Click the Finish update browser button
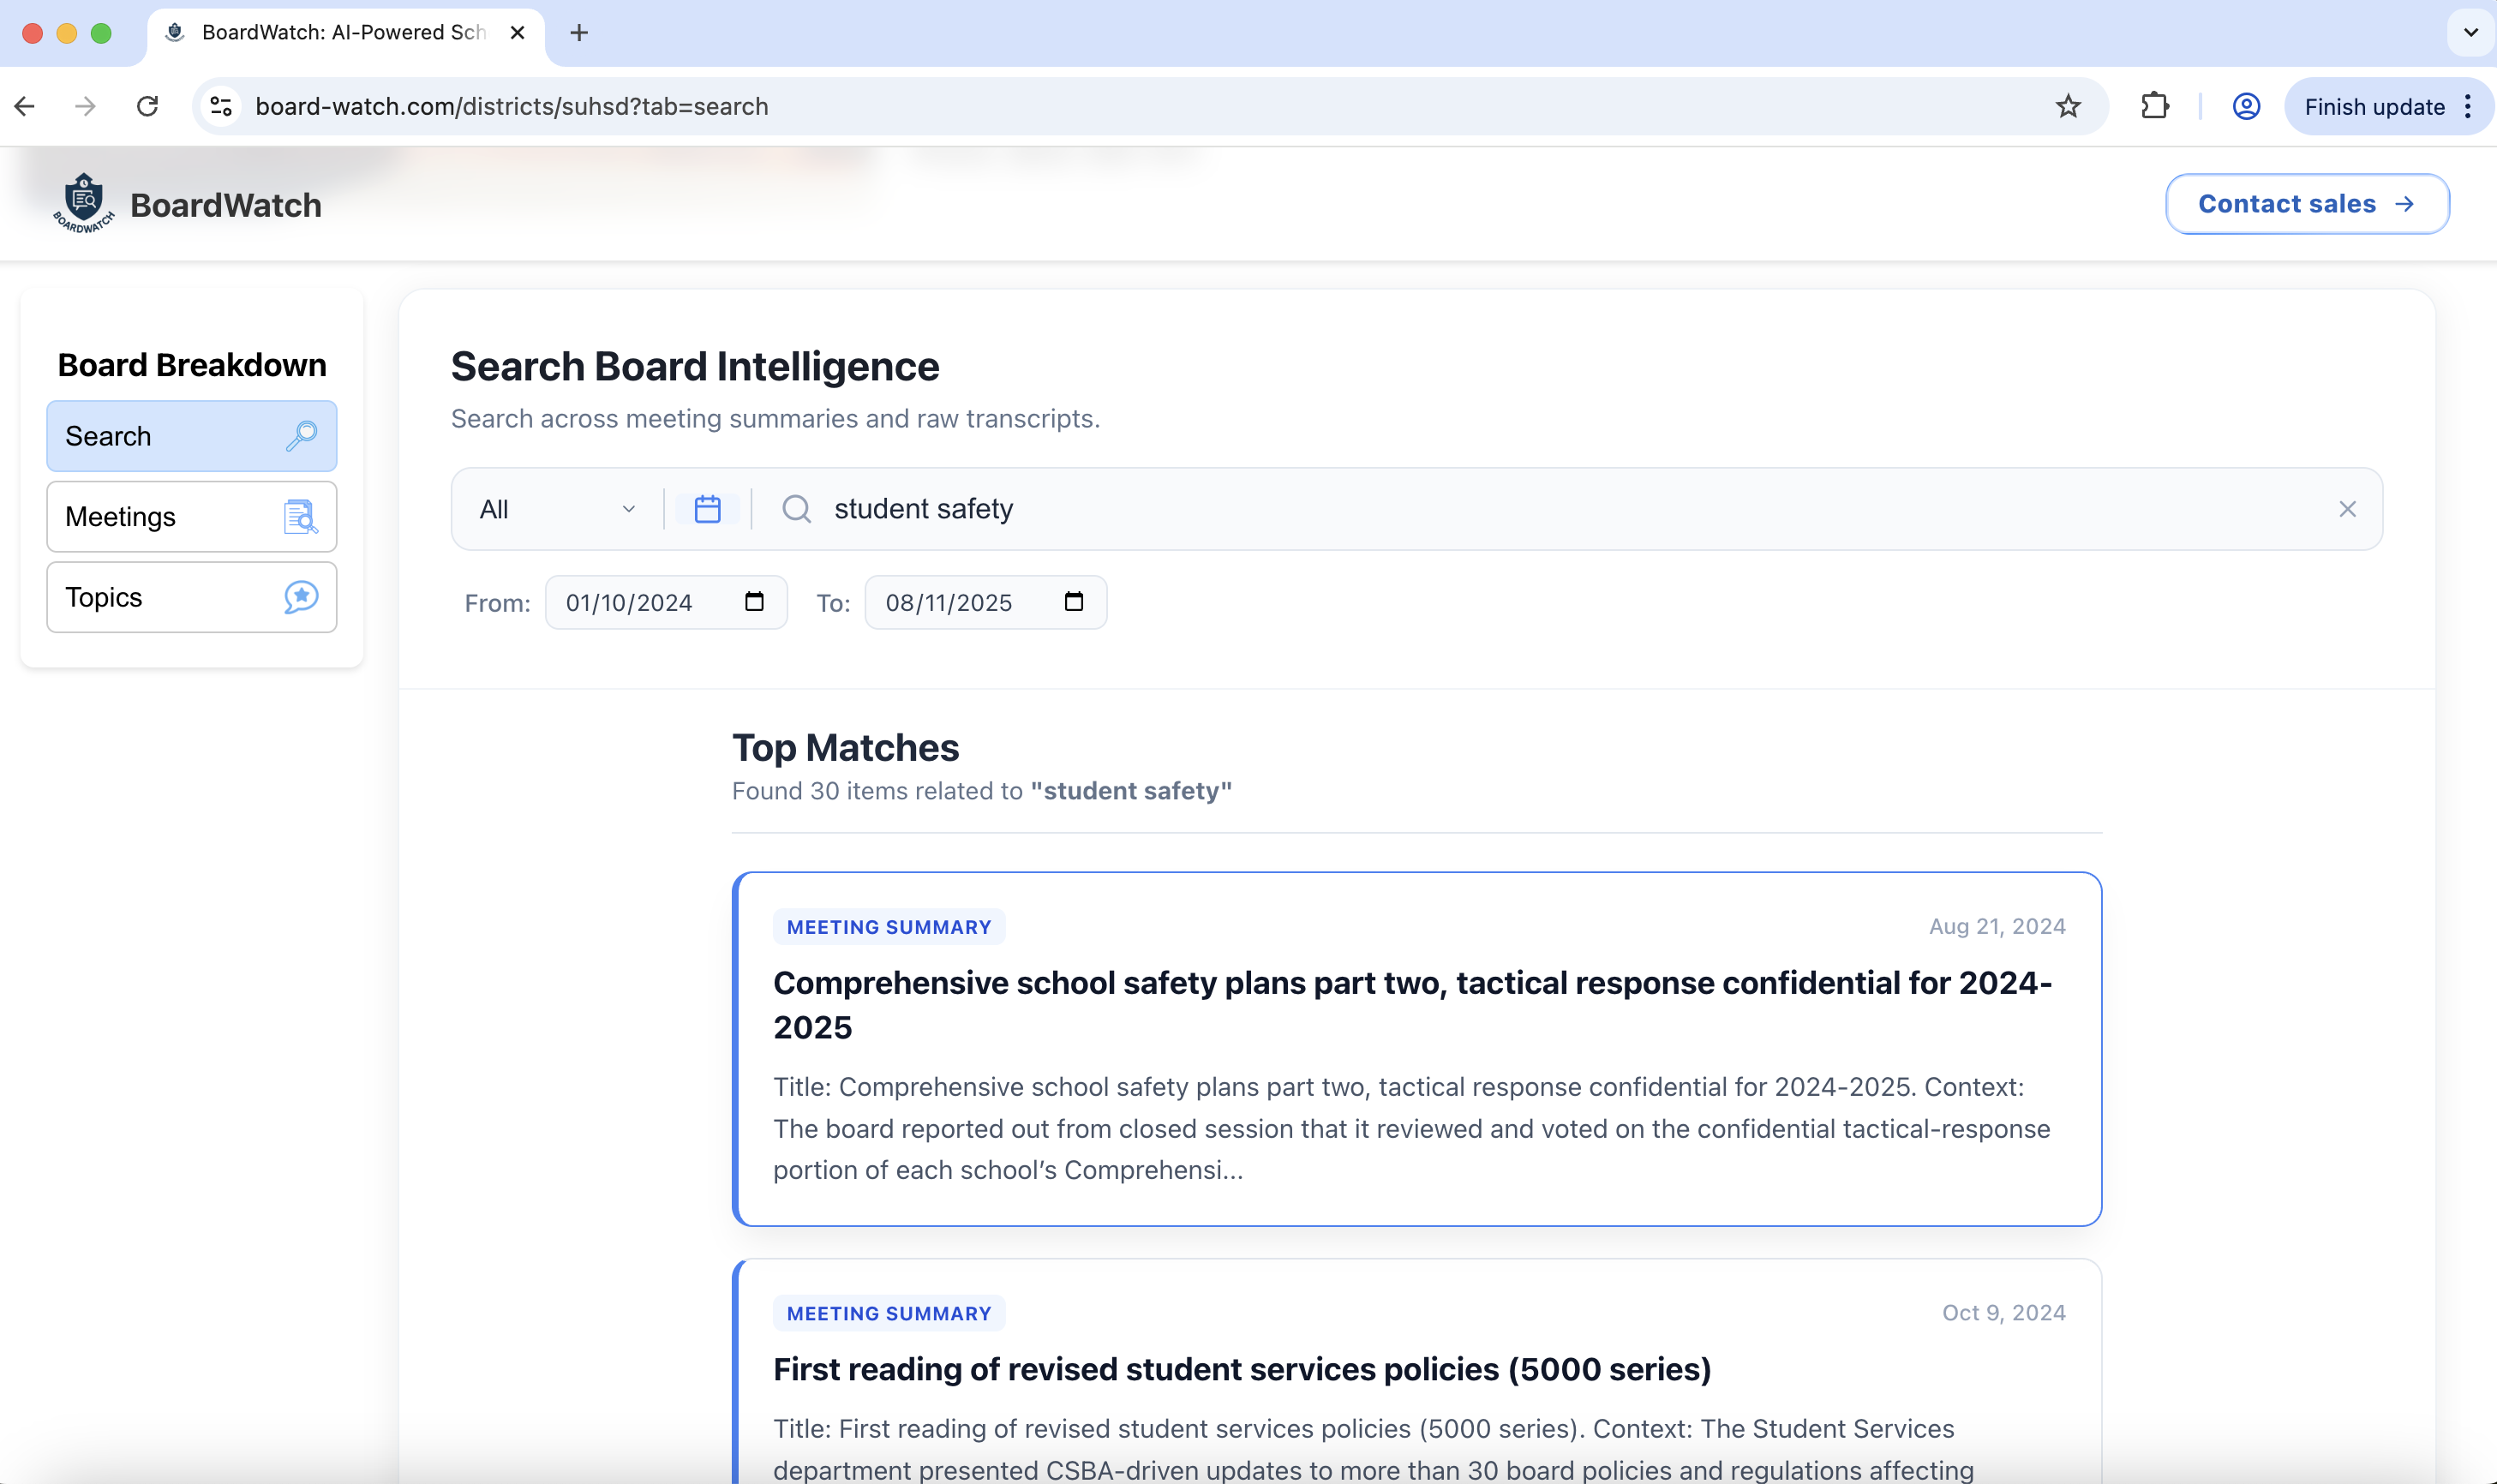This screenshot has height=1484, width=2497. click(2374, 106)
